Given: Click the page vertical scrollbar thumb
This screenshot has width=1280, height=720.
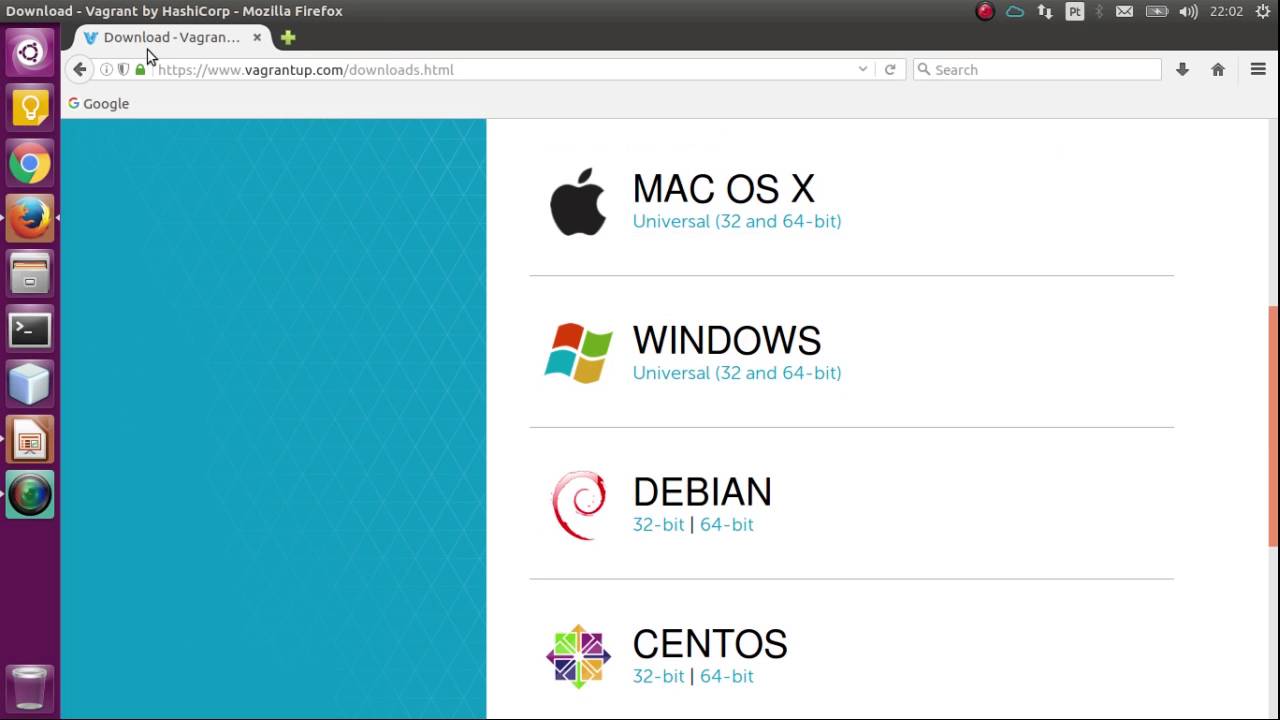Looking at the screenshot, I should pyautogui.click(x=1273, y=426).
